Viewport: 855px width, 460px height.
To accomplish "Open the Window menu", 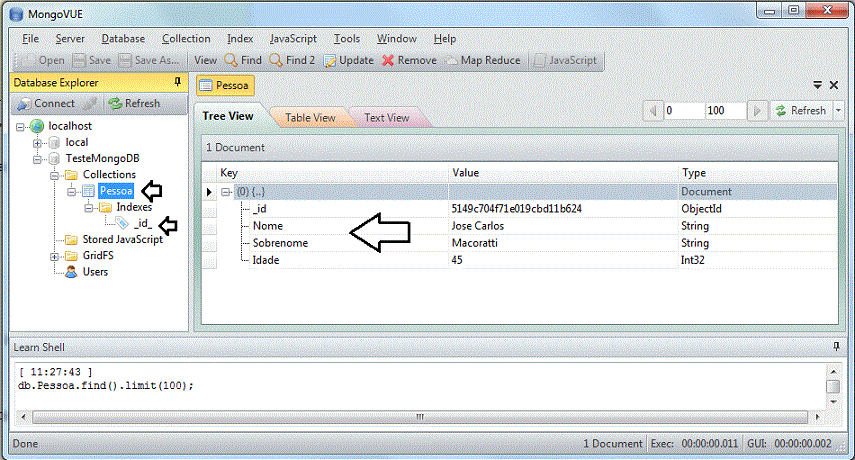I will tap(396, 39).
